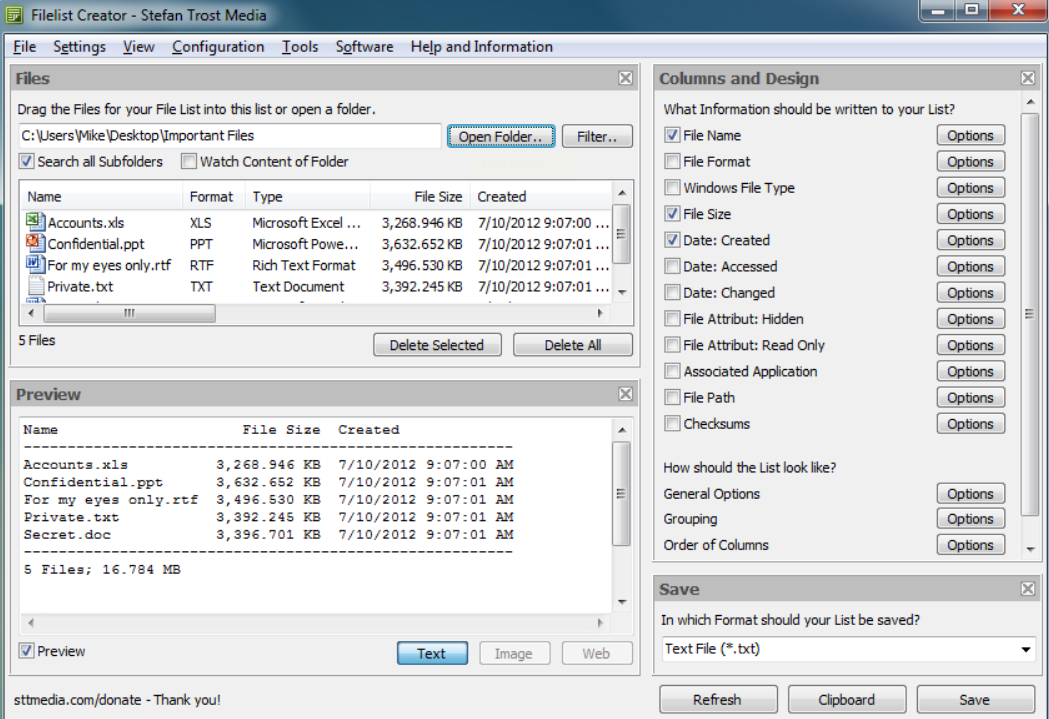Image resolution: width=1049 pixels, height=719 pixels.
Task: Close the Columns and Design panel
Action: 1028,78
